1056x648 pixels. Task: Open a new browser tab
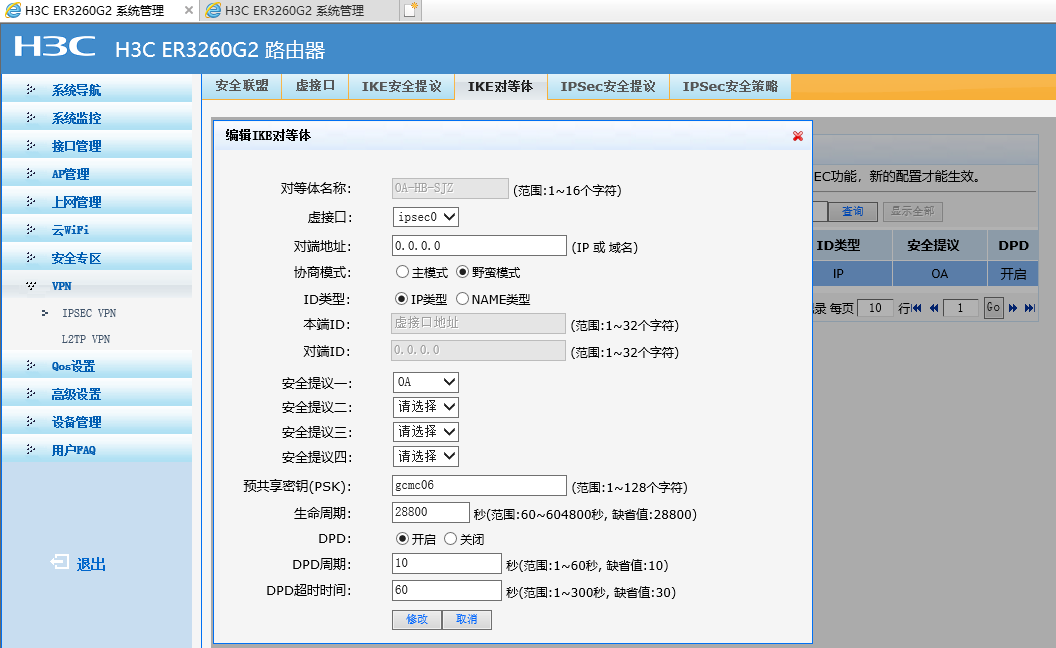click(411, 10)
